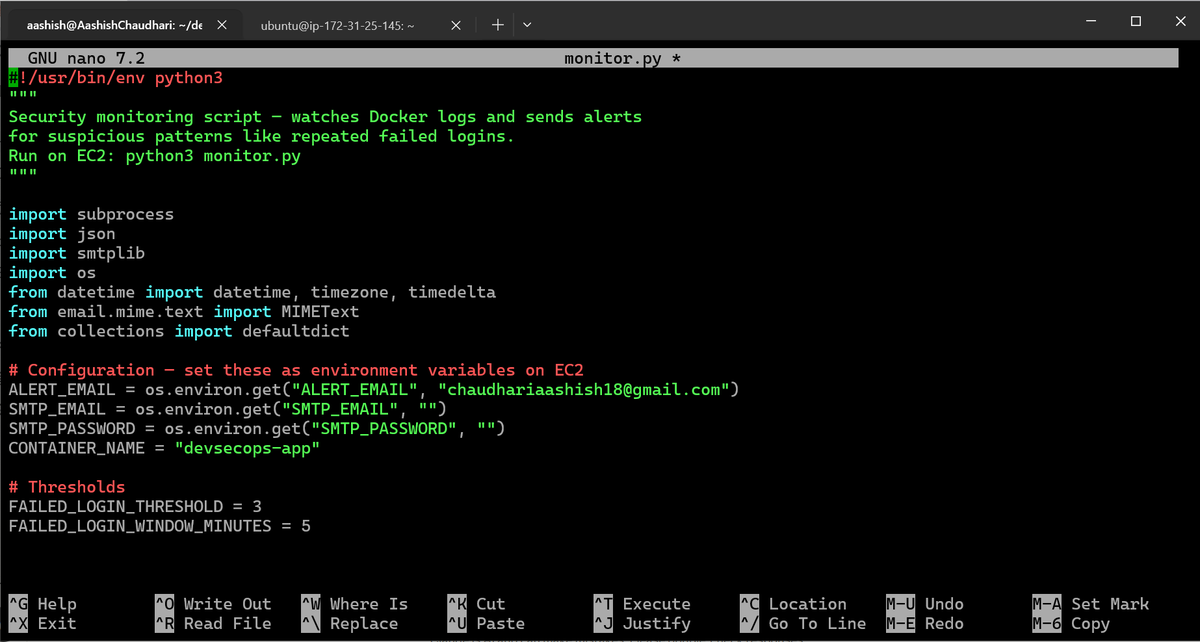The width and height of the screenshot is (1200, 642).
Task: Click the monitor.py * file title
Action: click(x=622, y=59)
